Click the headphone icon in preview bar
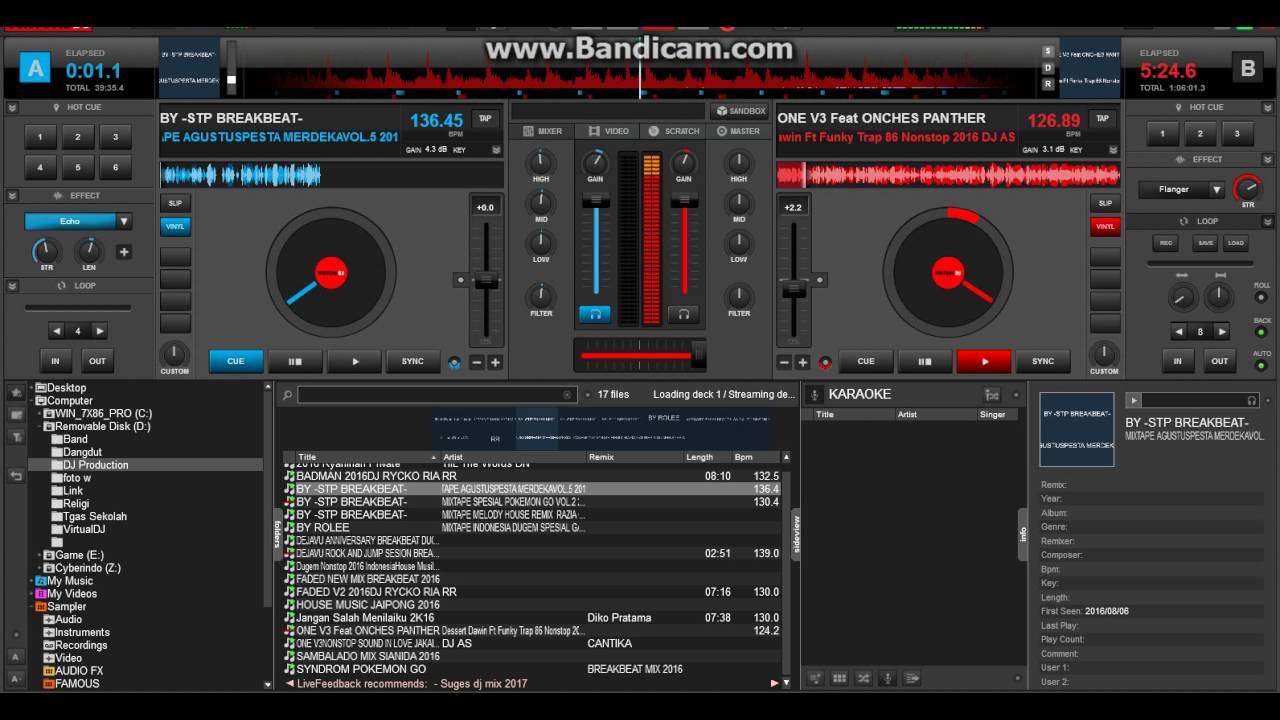 (x=1251, y=400)
